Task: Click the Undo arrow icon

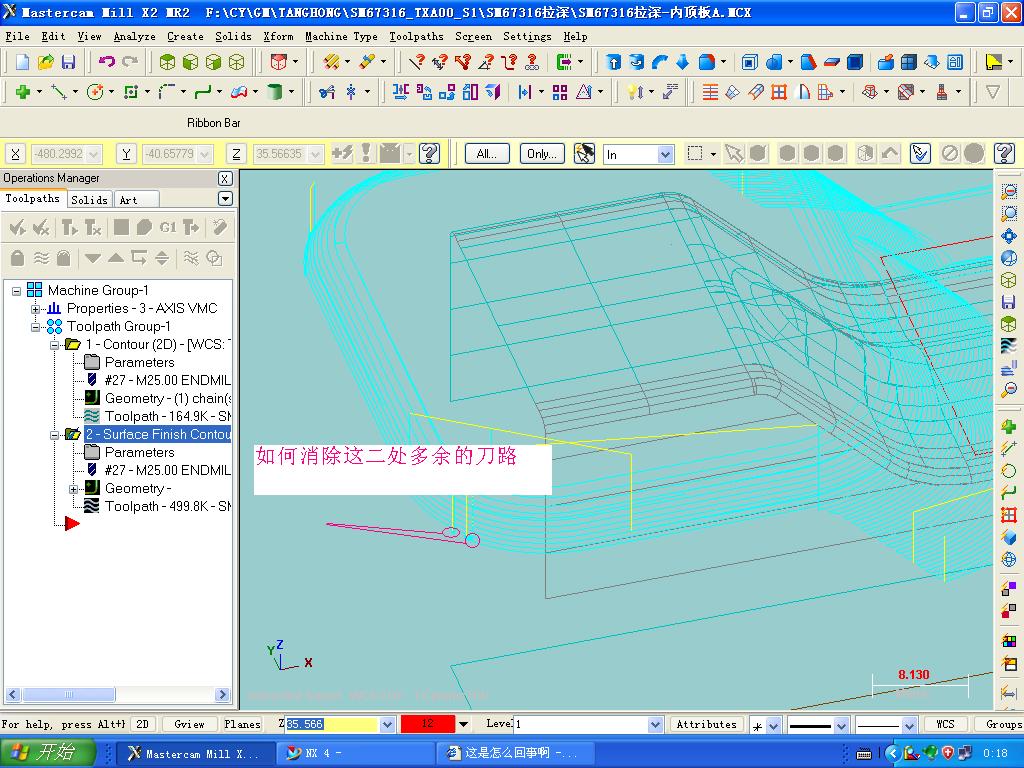Action: pyautogui.click(x=106, y=62)
